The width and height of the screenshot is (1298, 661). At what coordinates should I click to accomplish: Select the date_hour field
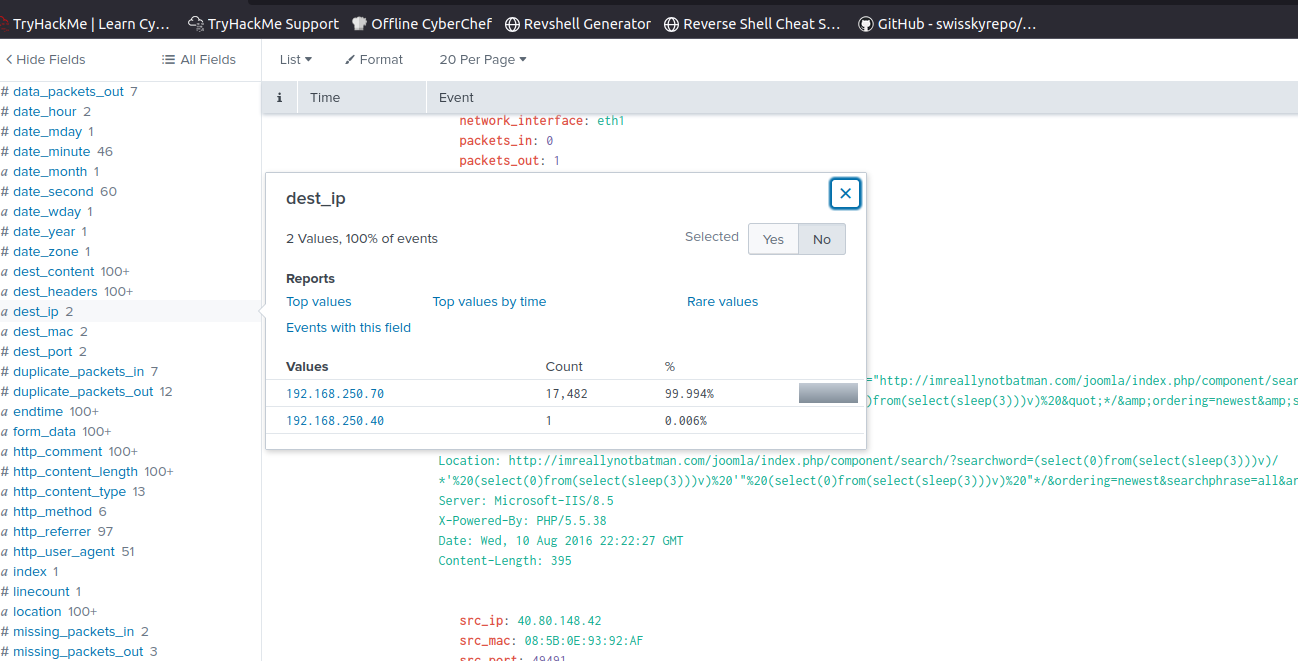coord(45,112)
